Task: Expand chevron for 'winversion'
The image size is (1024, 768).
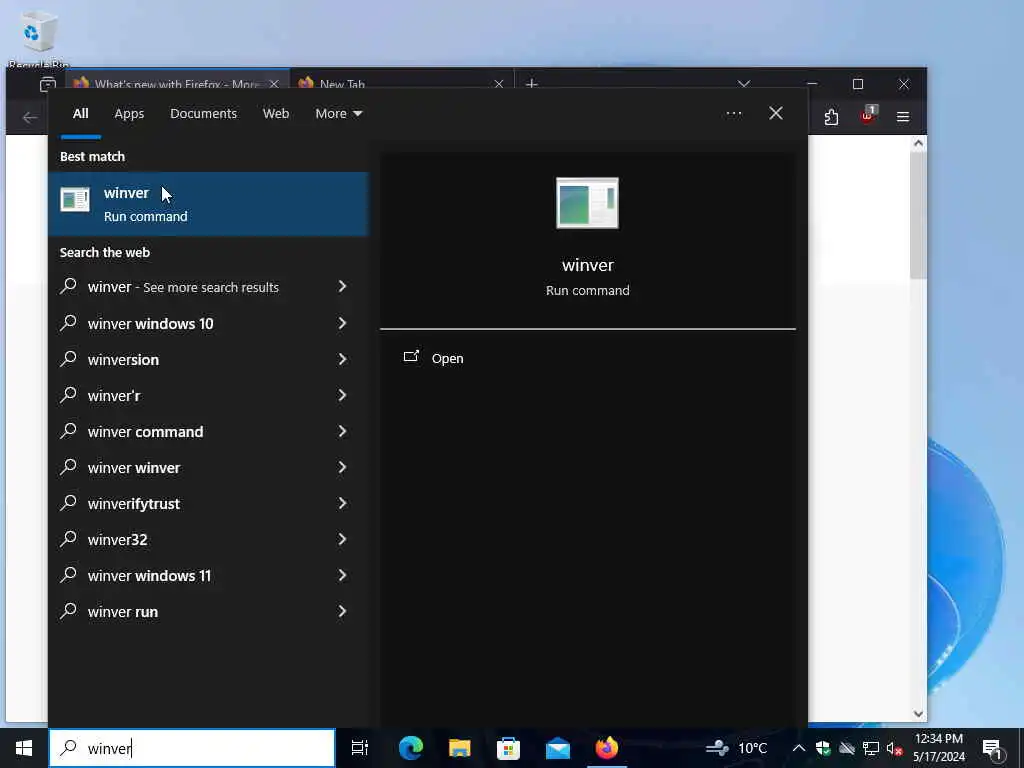Action: pyautogui.click(x=342, y=359)
